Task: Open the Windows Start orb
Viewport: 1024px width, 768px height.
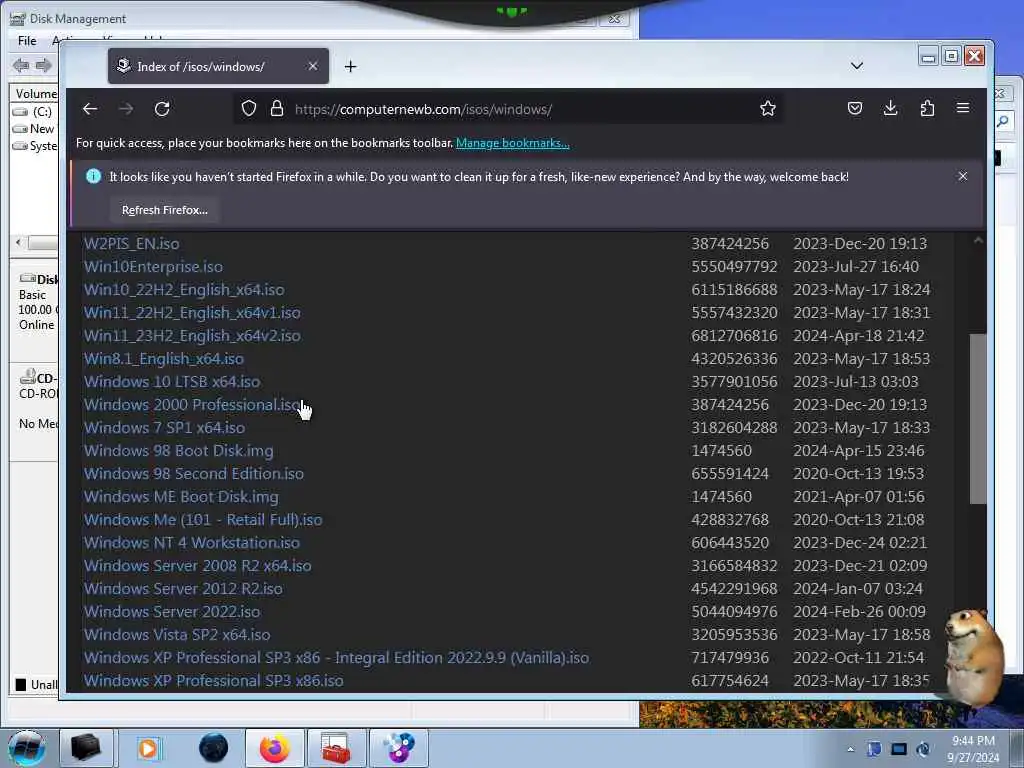Action: (27, 748)
